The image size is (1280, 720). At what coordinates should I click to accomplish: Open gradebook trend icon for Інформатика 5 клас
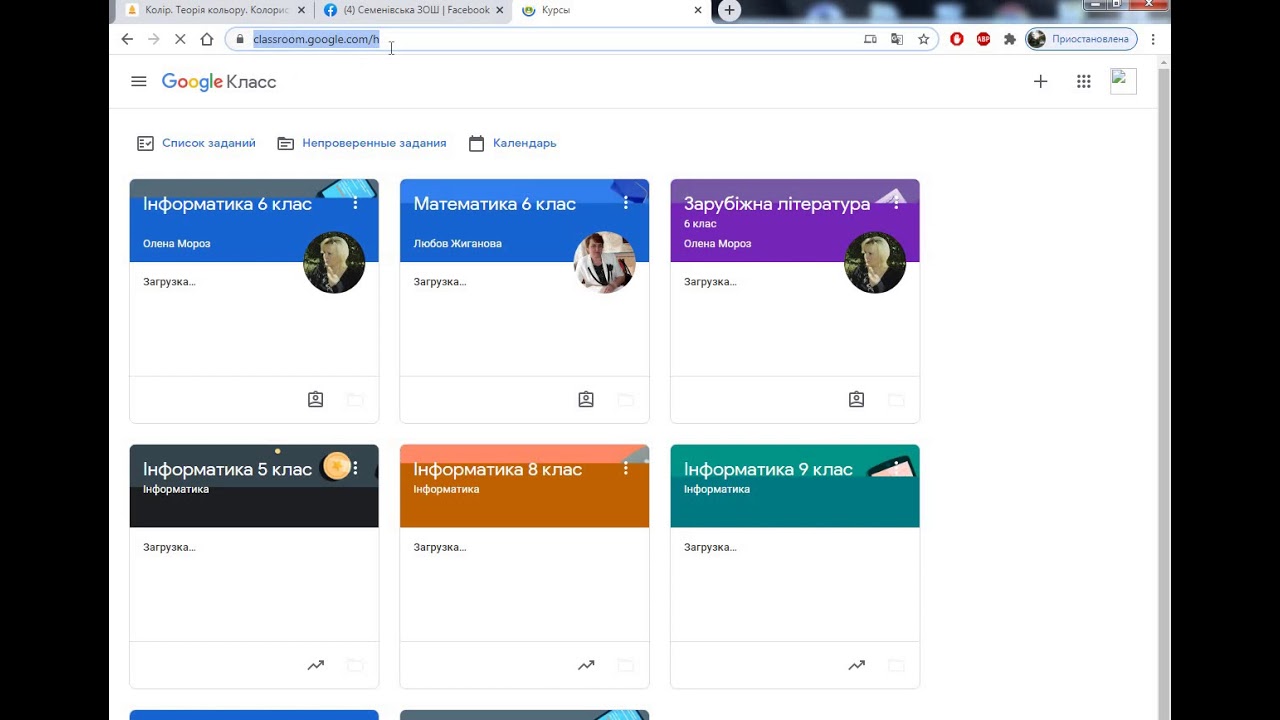(x=315, y=665)
